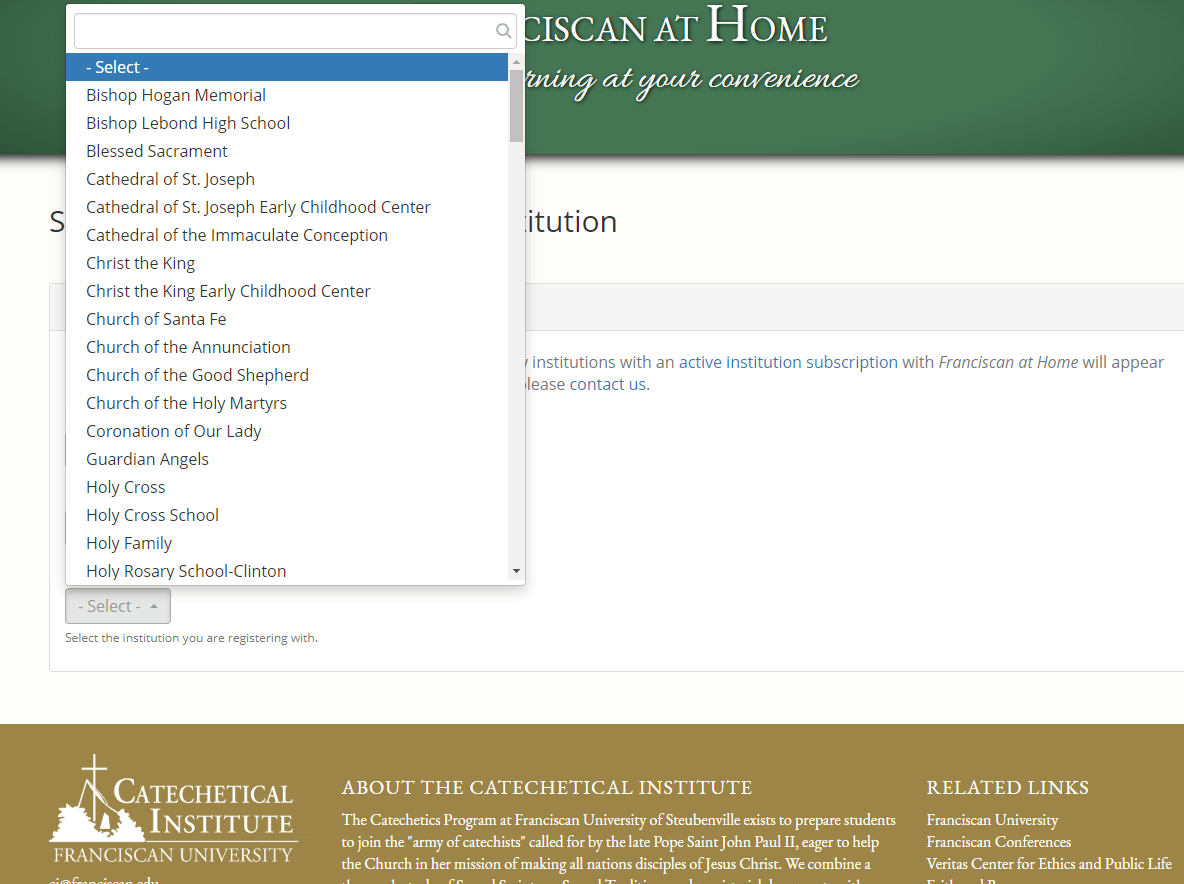Visit Veritas Center for Ethics and Public Life
Image resolution: width=1184 pixels, height=884 pixels.
1049,864
